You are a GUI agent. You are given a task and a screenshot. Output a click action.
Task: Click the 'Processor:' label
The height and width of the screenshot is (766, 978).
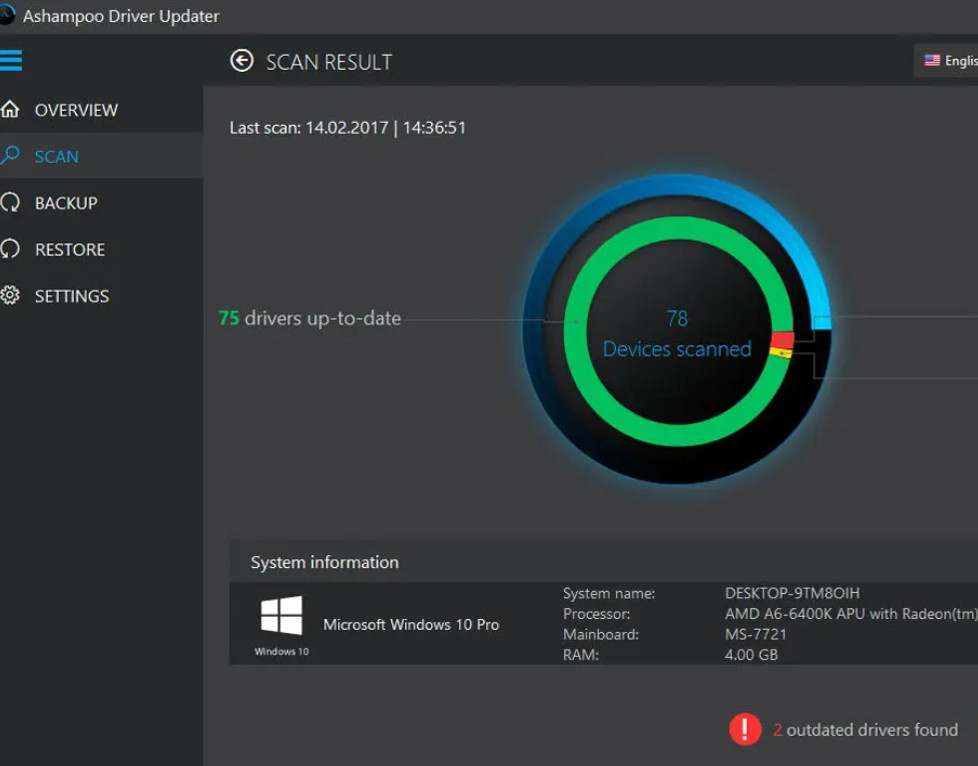pyautogui.click(x=596, y=614)
